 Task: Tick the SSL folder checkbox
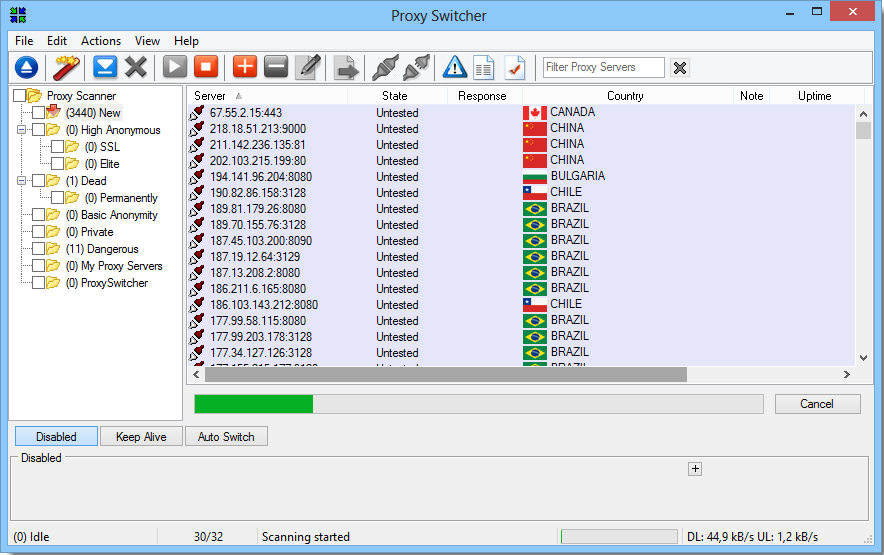click(58, 147)
